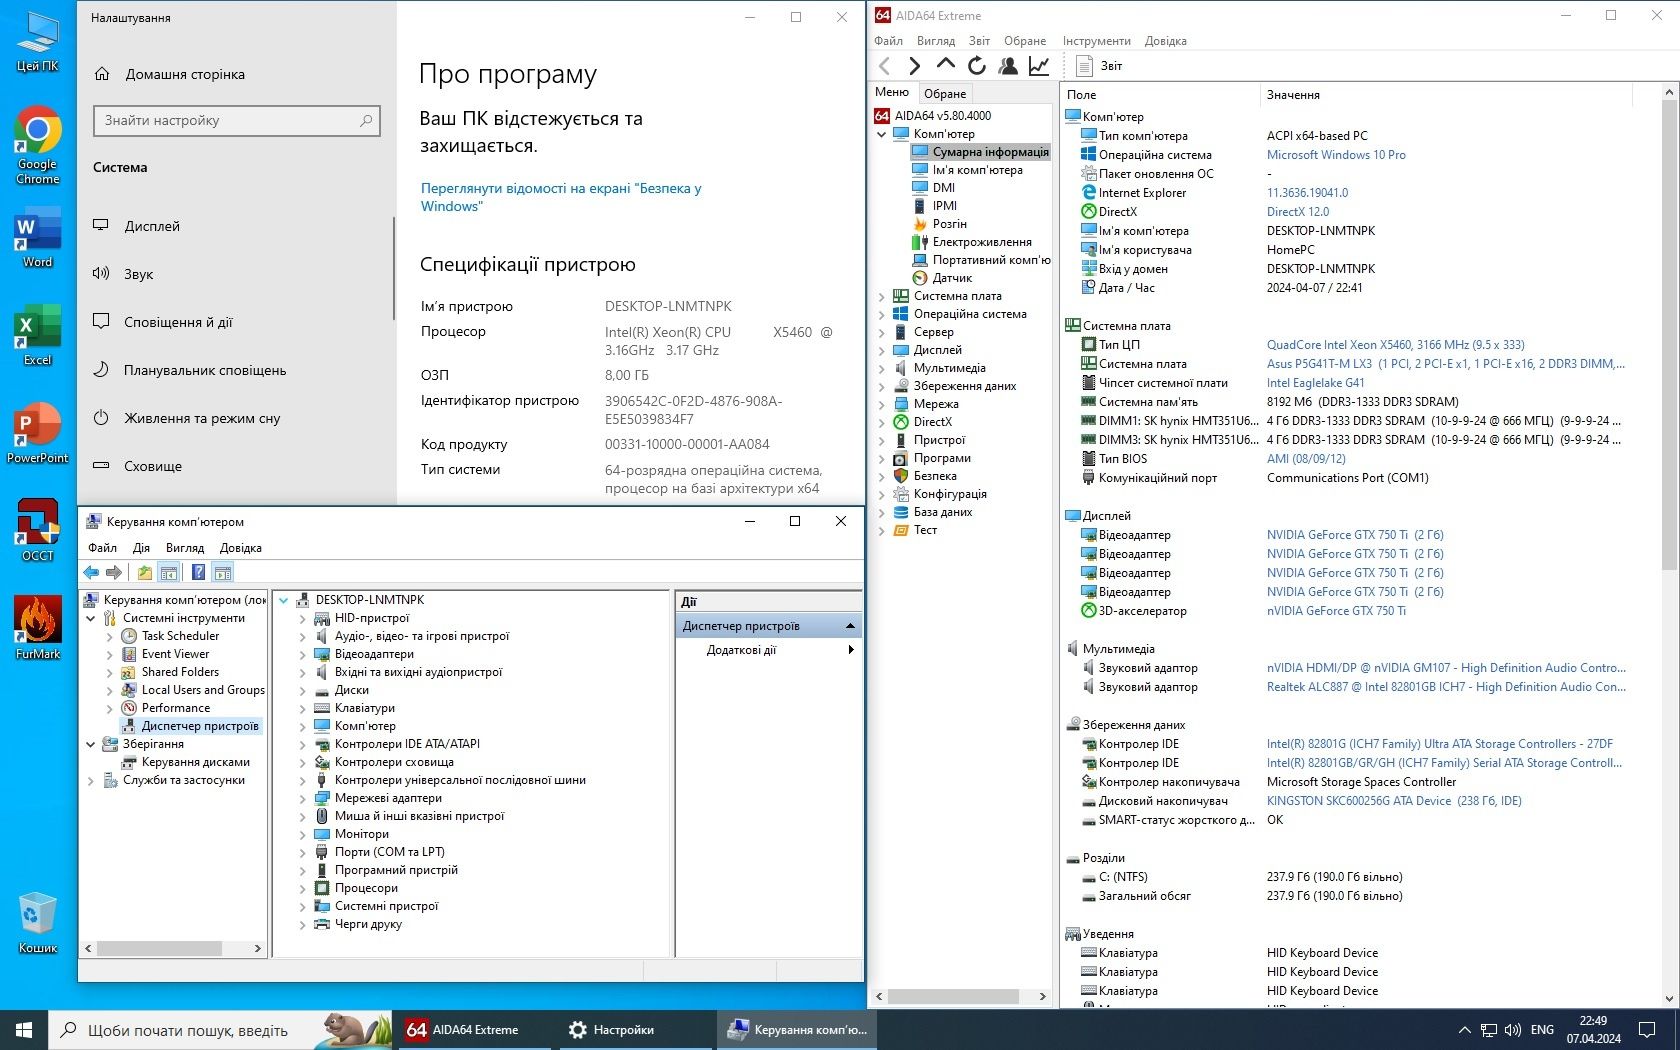Expand Мережеві адаптери in Device Manager
1680x1050 pixels.
pyautogui.click(x=302, y=798)
